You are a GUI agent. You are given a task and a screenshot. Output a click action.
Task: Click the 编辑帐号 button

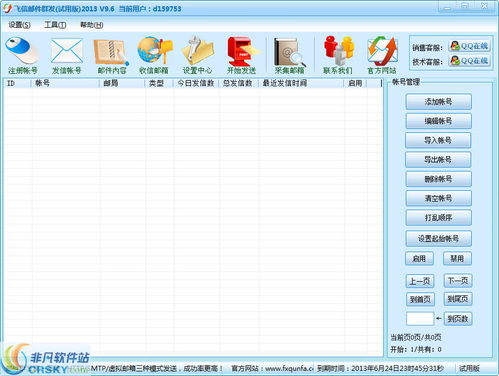[438, 121]
